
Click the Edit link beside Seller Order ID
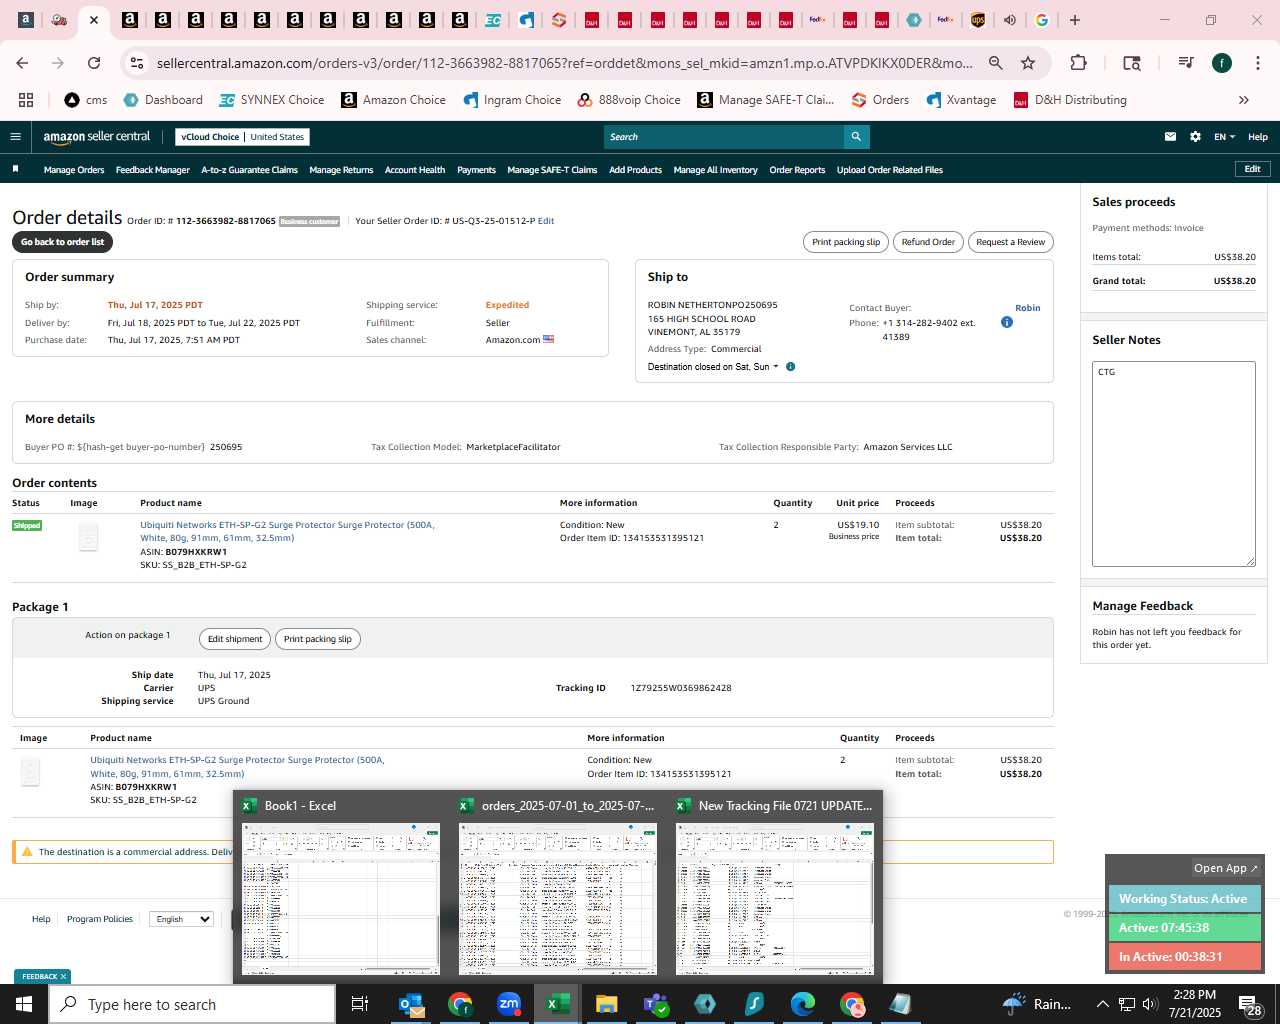click(x=546, y=221)
